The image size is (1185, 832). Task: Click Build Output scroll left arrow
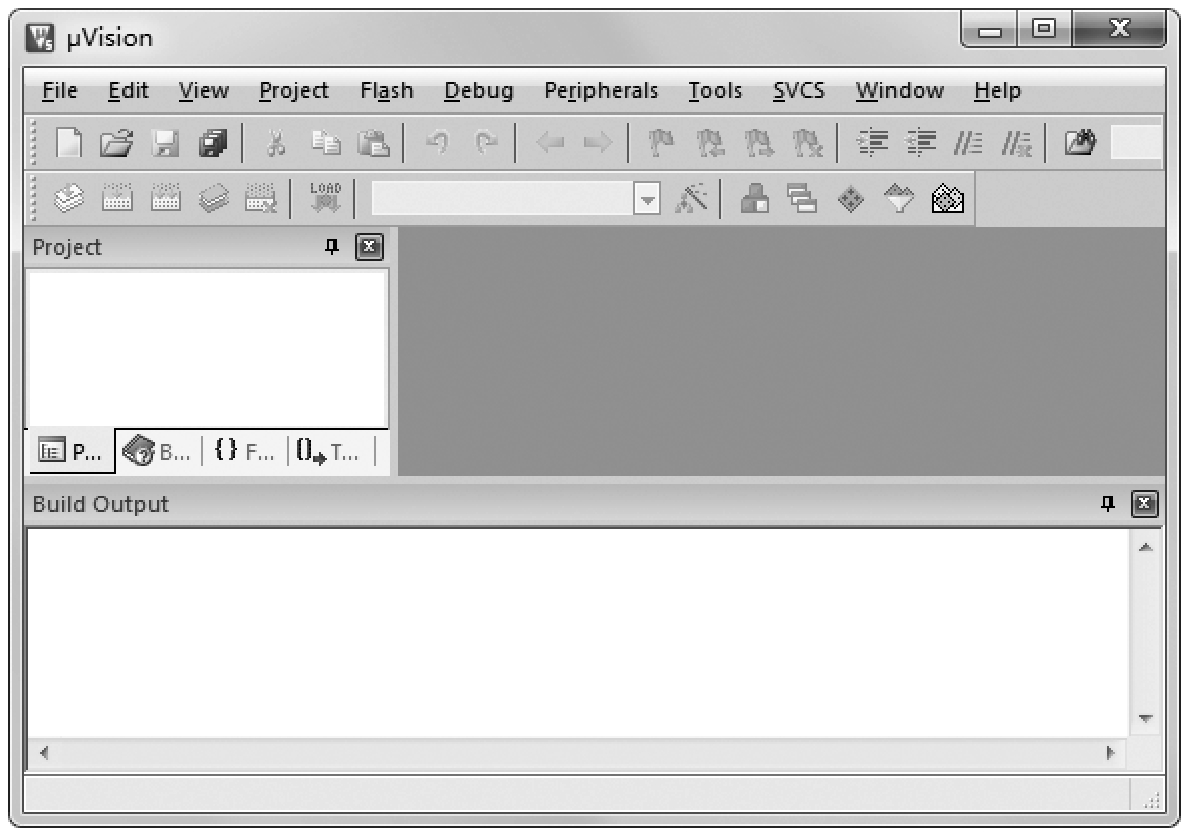[x=44, y=753]
